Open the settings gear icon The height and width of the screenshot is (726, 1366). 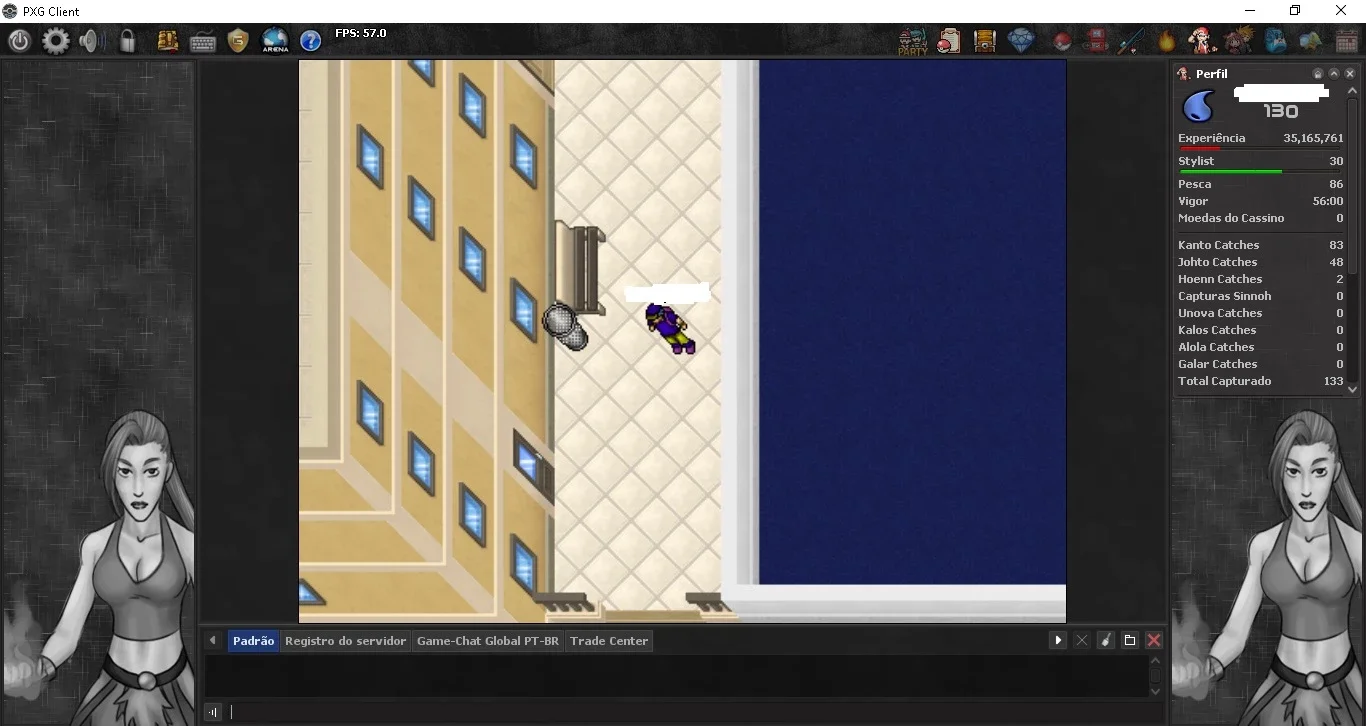coord(56,41)
